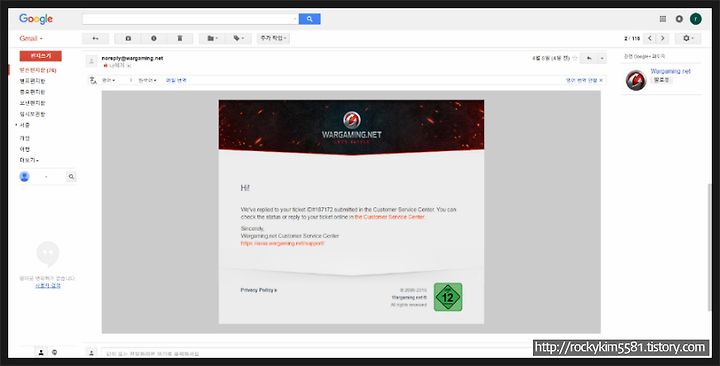The image size is (720, 366).
Task: Open the Move to folder dropdown
Action: click(212, 39)
